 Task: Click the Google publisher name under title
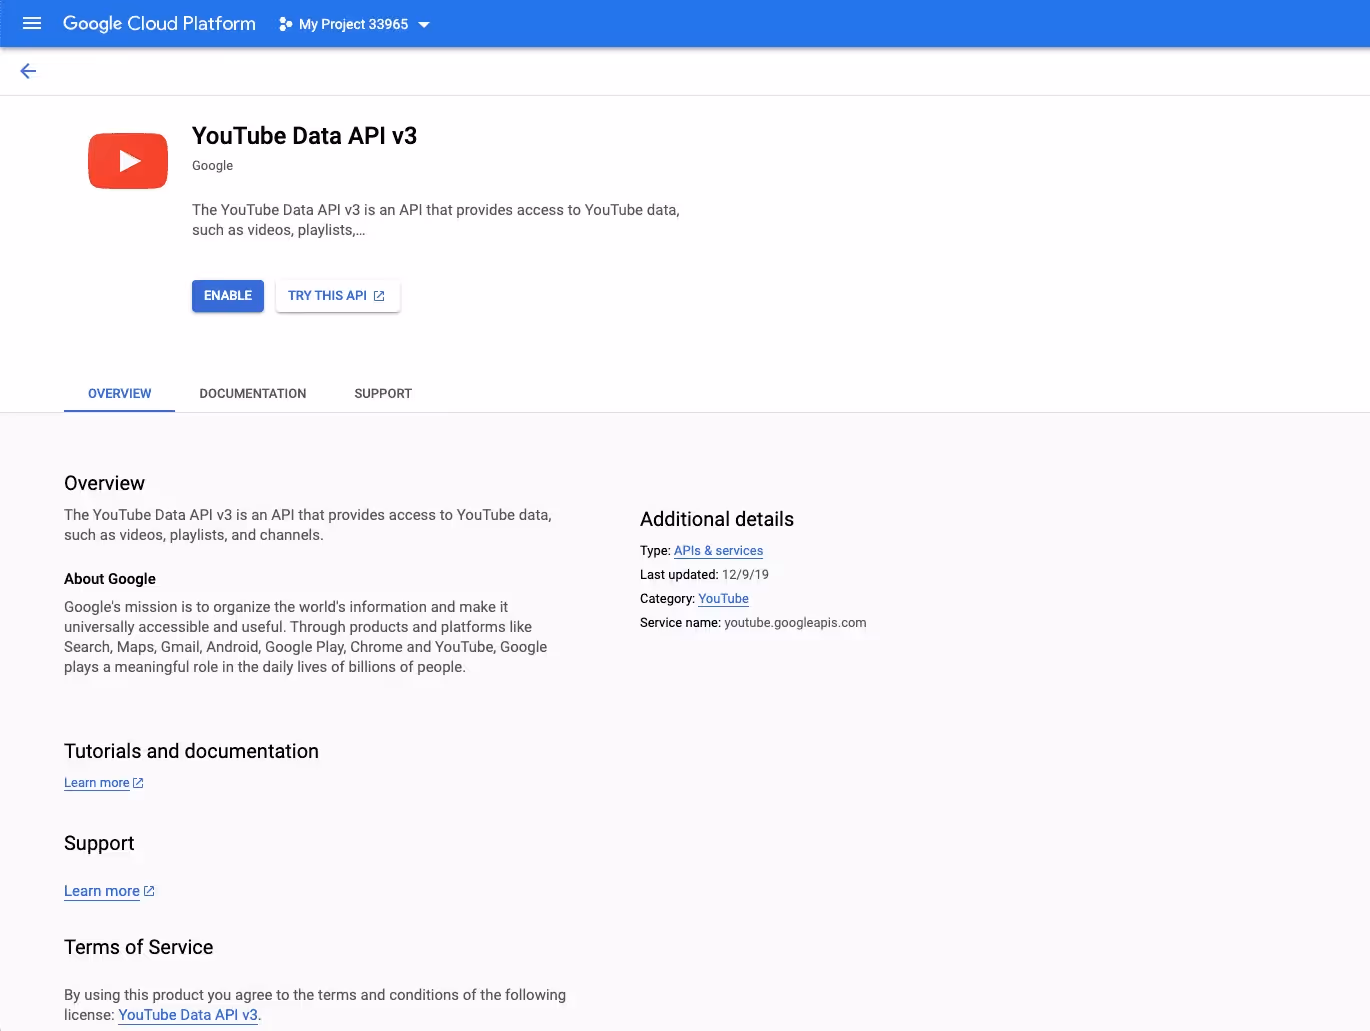[x=212, y=166]
